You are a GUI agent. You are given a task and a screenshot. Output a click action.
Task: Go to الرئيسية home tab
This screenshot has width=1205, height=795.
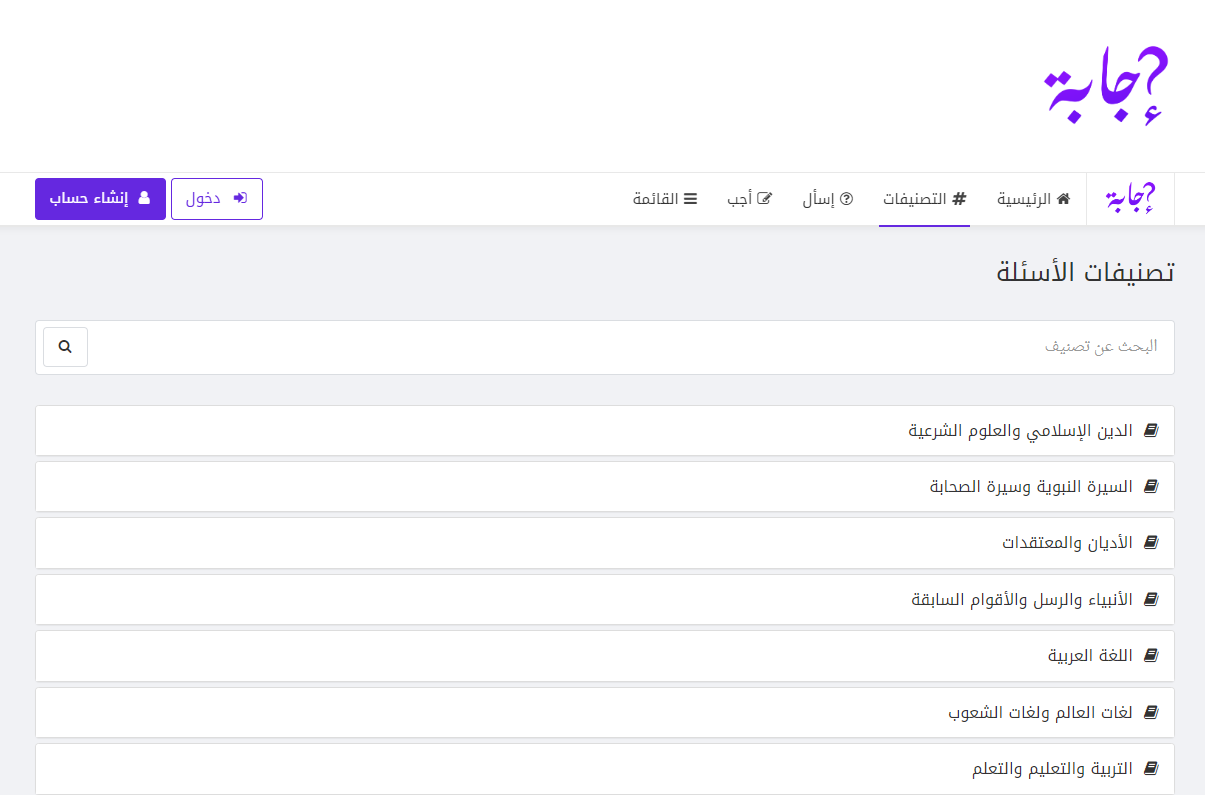pyautogui.click(x=1033, y=199)
